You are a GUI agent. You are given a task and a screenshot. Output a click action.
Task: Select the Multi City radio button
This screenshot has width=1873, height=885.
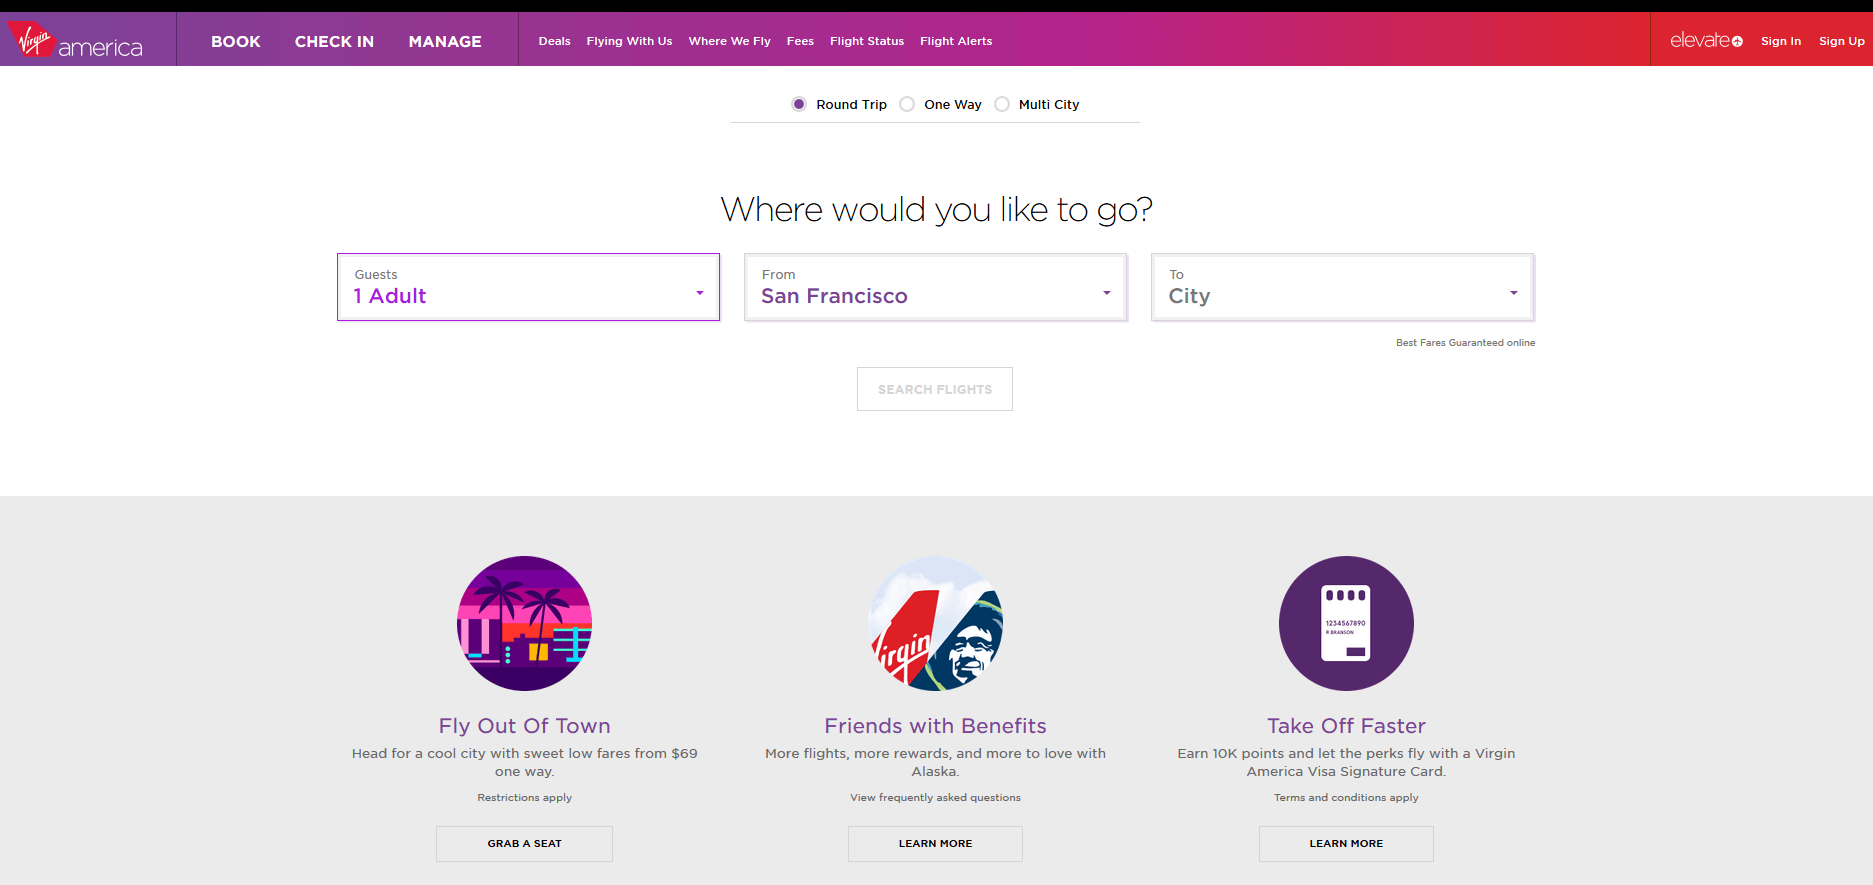(1002, 104)
